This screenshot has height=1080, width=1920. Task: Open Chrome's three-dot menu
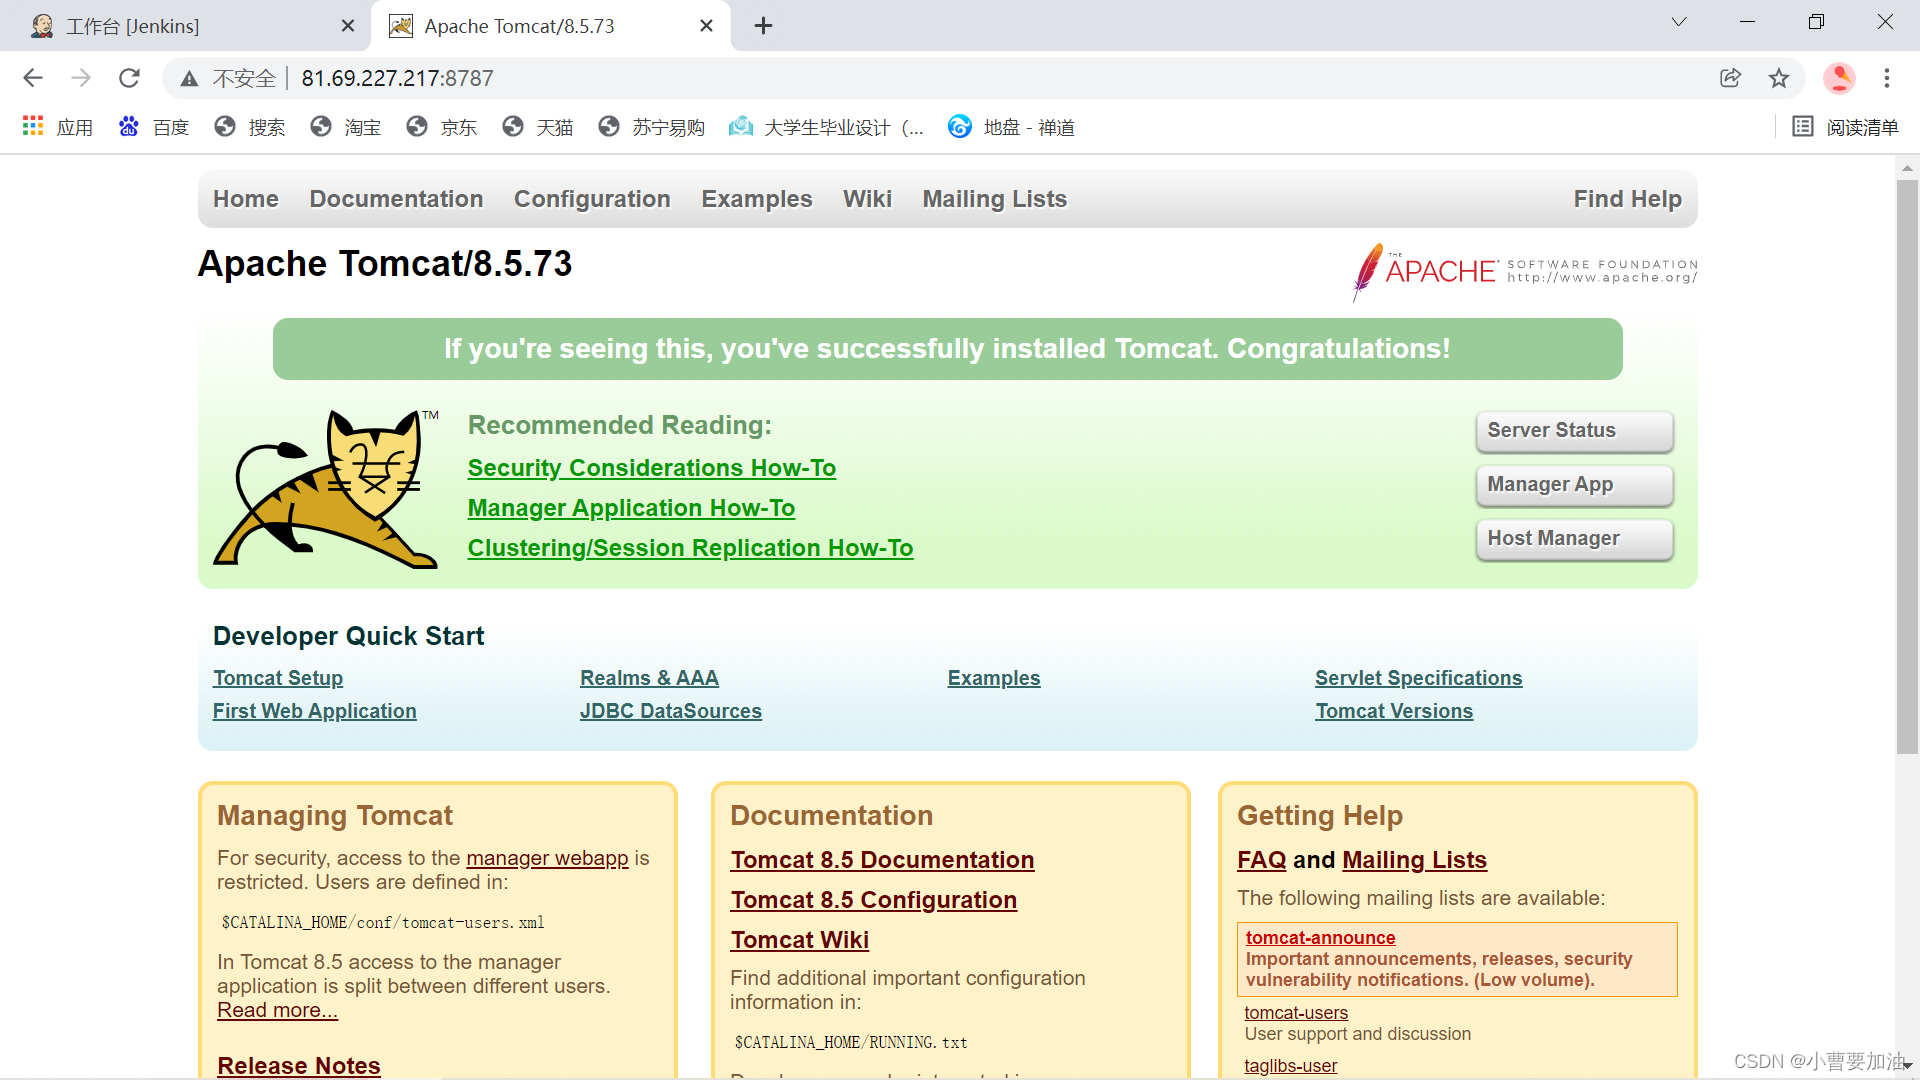pyautogui.click(x=1887, y=78)
